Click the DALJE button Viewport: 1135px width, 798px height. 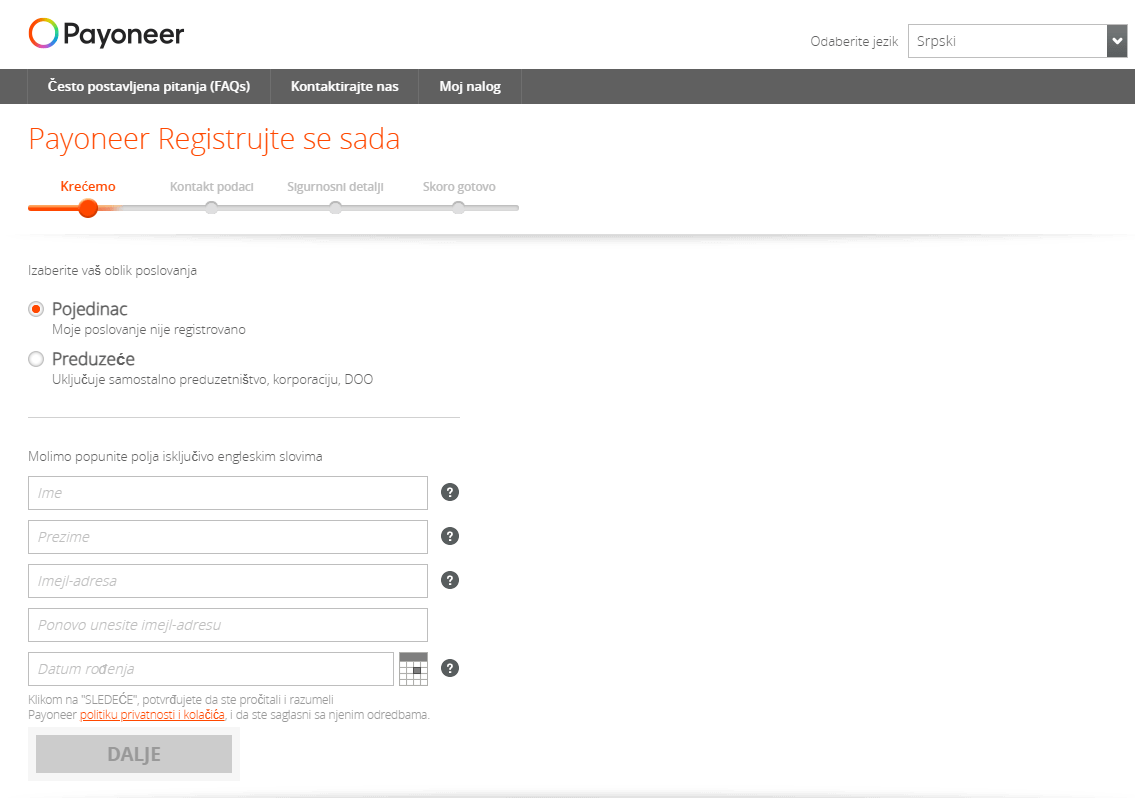click(x=133, y=753)
